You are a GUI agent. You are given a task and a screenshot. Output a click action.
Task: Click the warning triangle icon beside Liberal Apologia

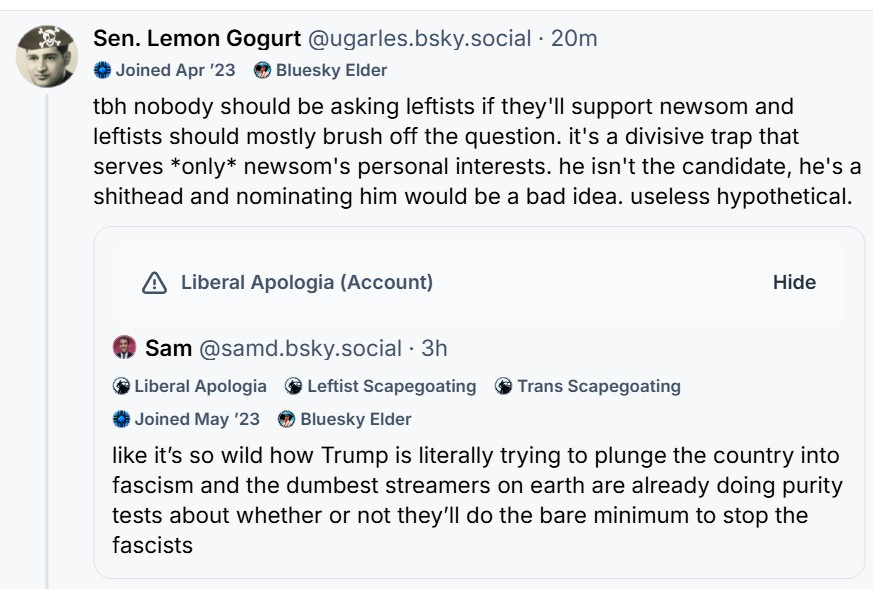coord(154,283)
